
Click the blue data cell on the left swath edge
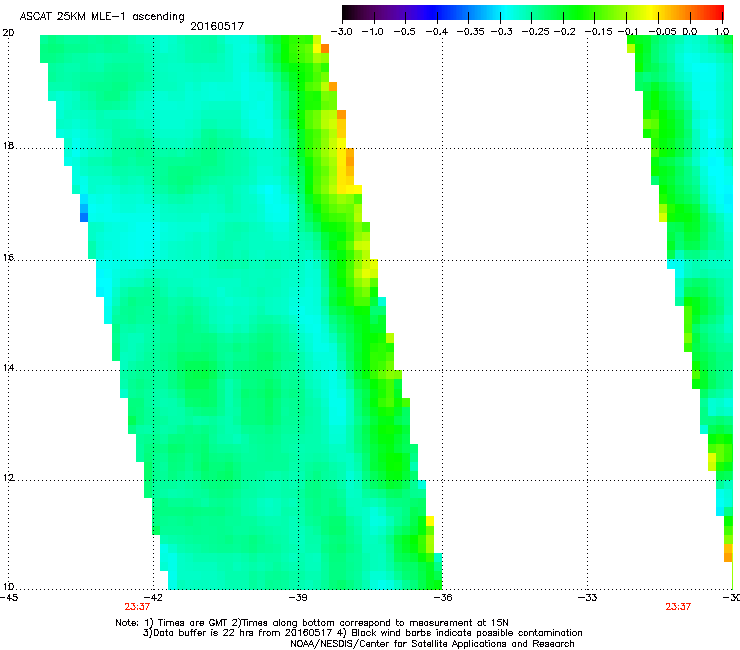(84, 217)
